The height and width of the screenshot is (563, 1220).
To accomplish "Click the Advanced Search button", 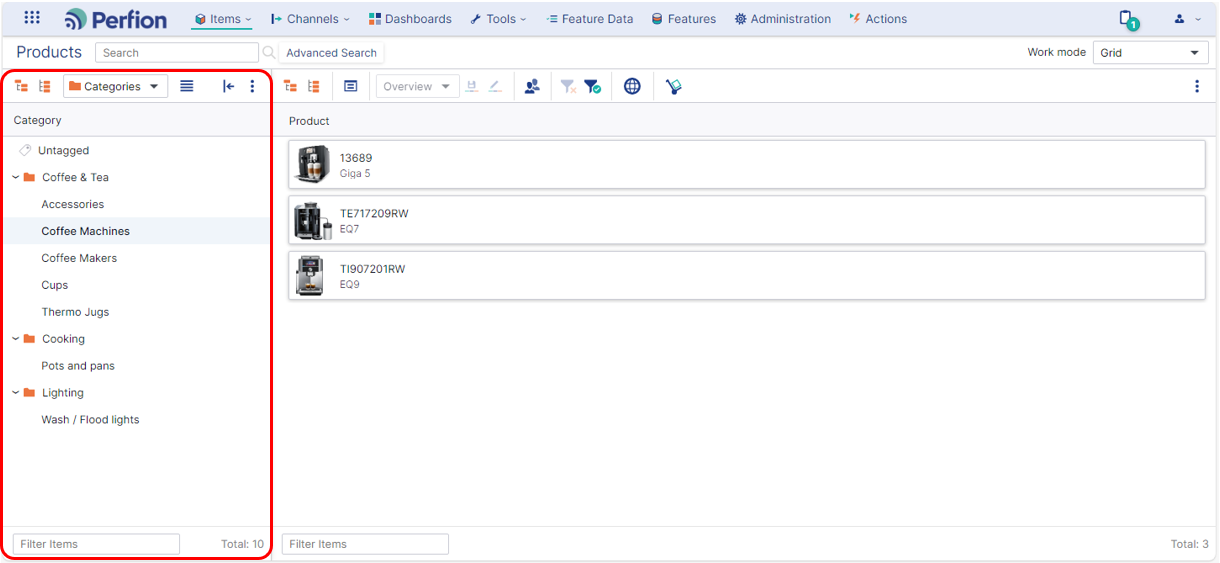I will click(332, 53).
